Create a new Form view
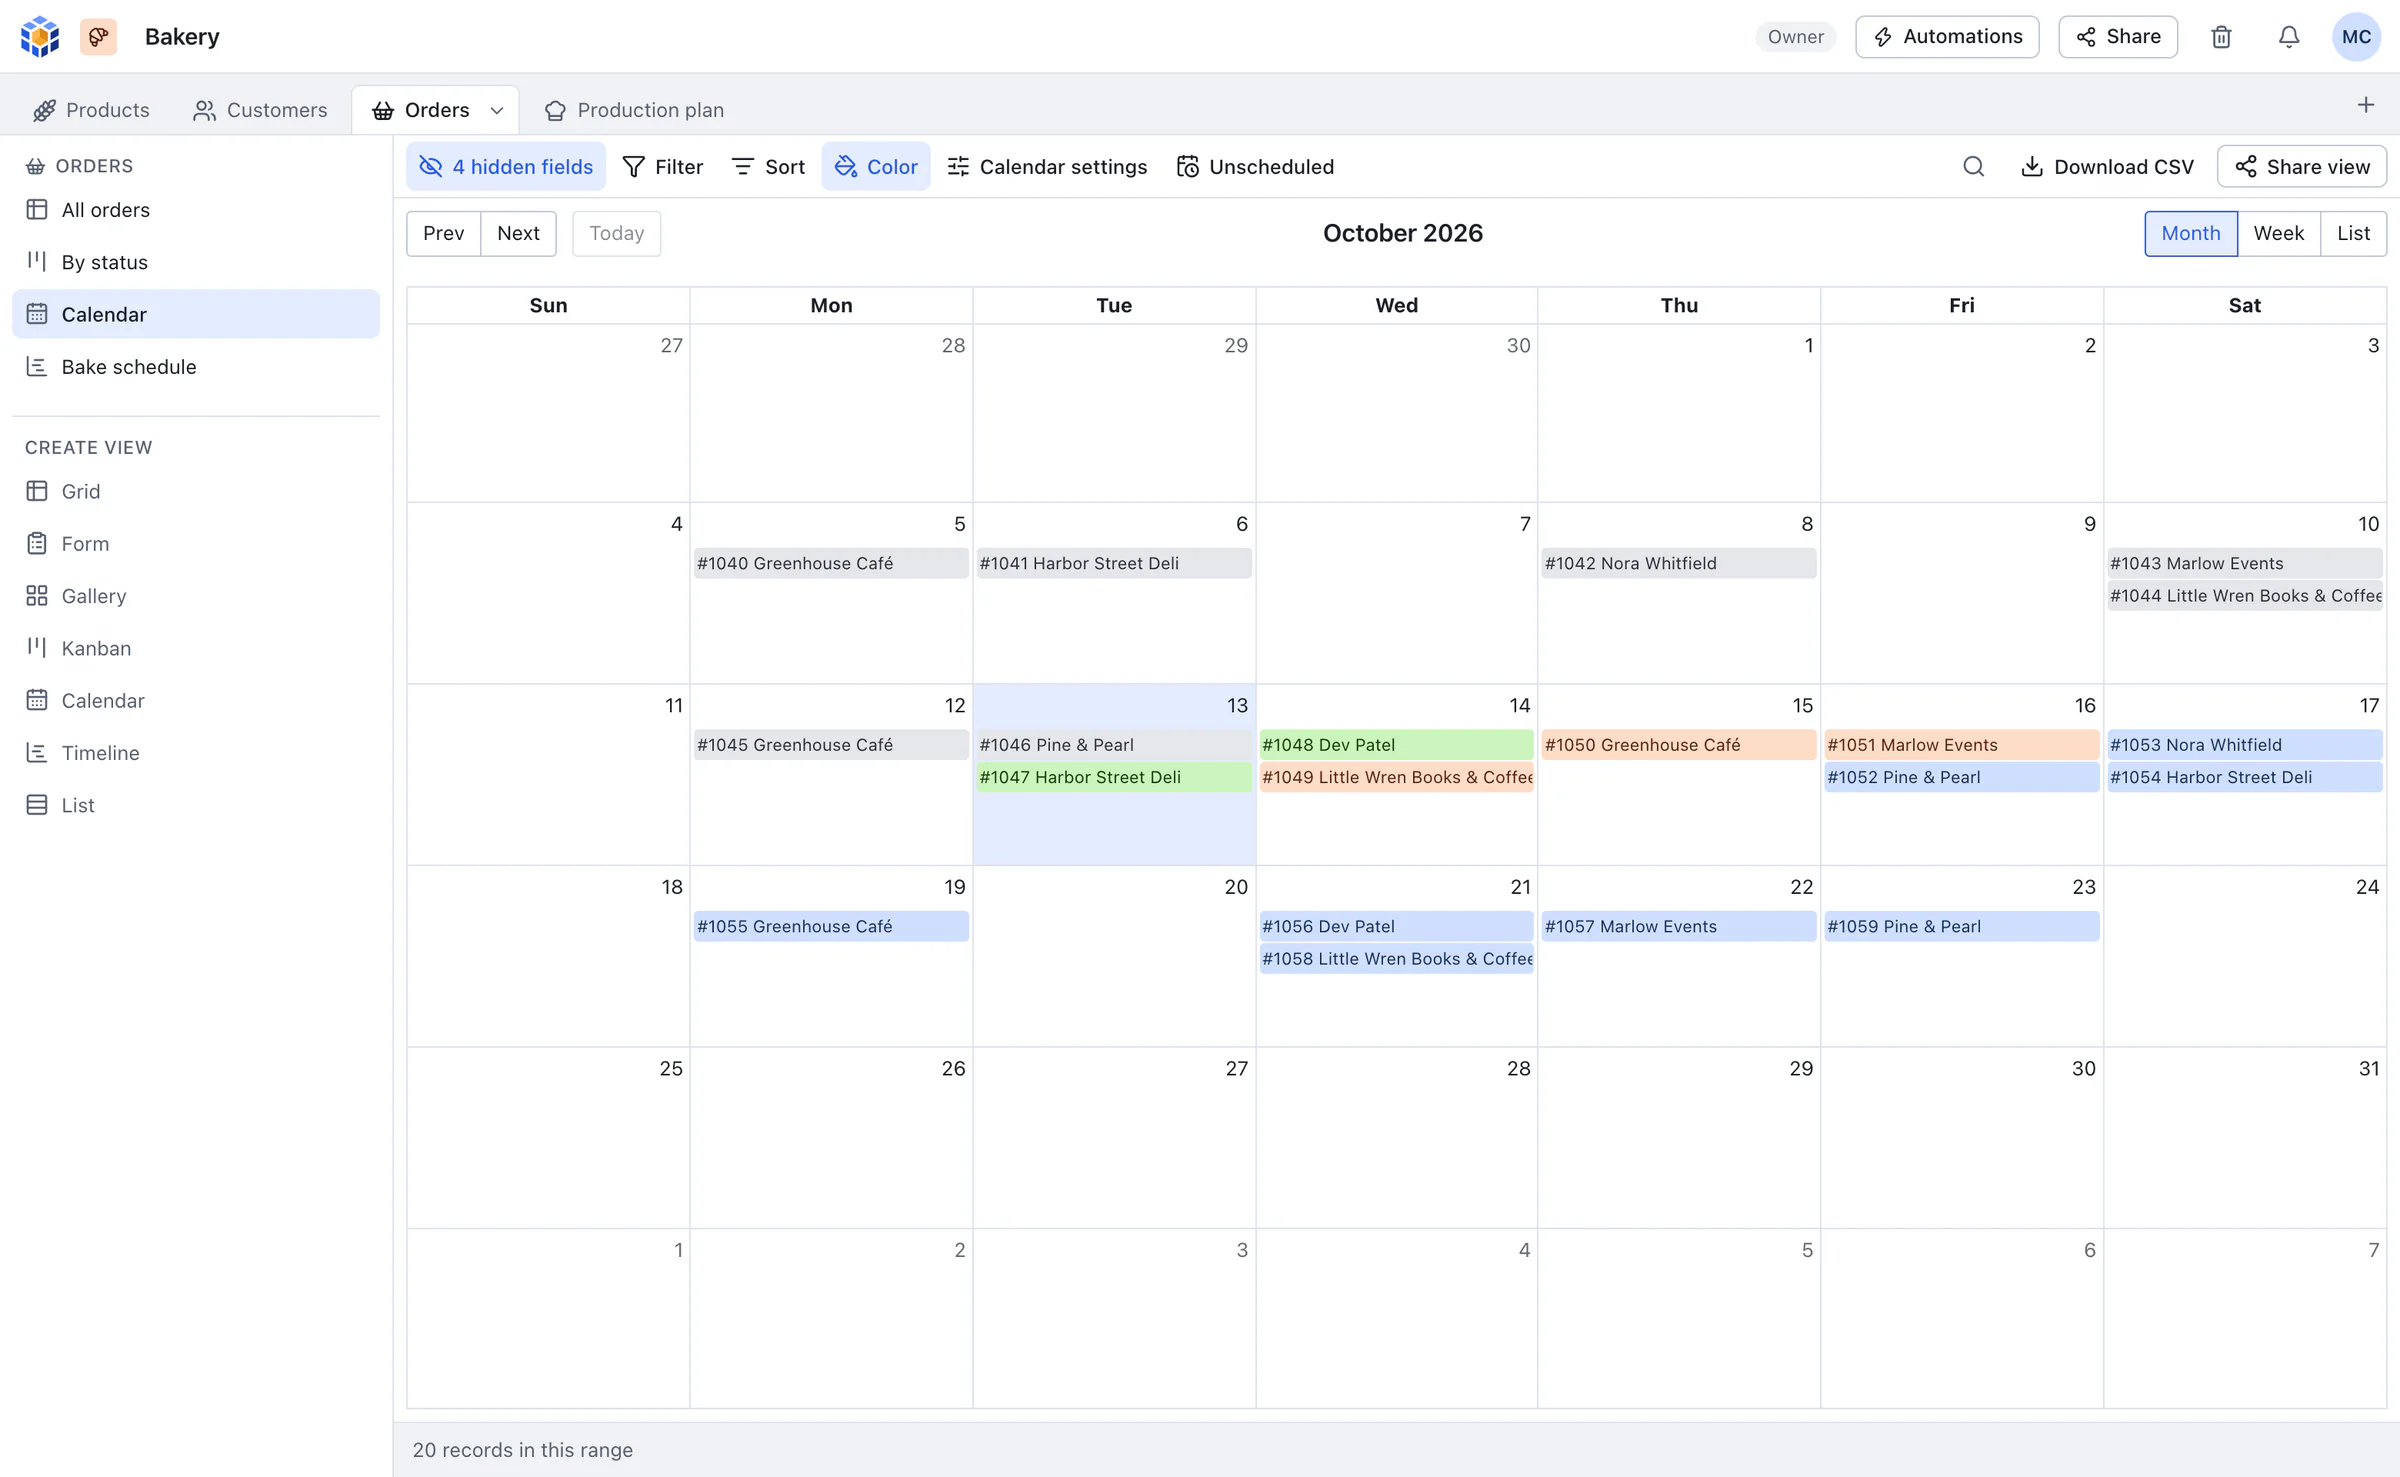The image size is (2400, 1477). 196,544
